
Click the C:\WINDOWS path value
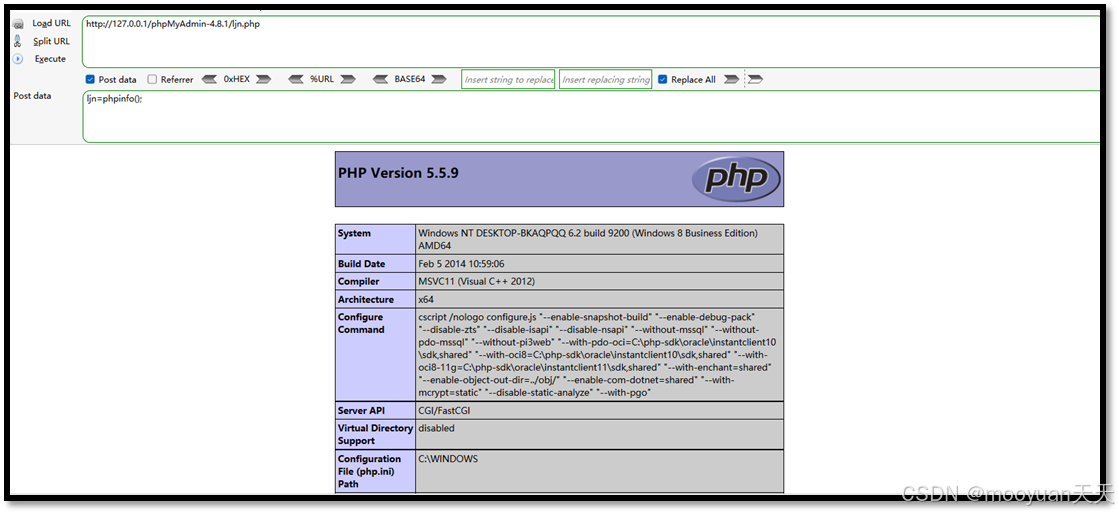click(448, 459)
